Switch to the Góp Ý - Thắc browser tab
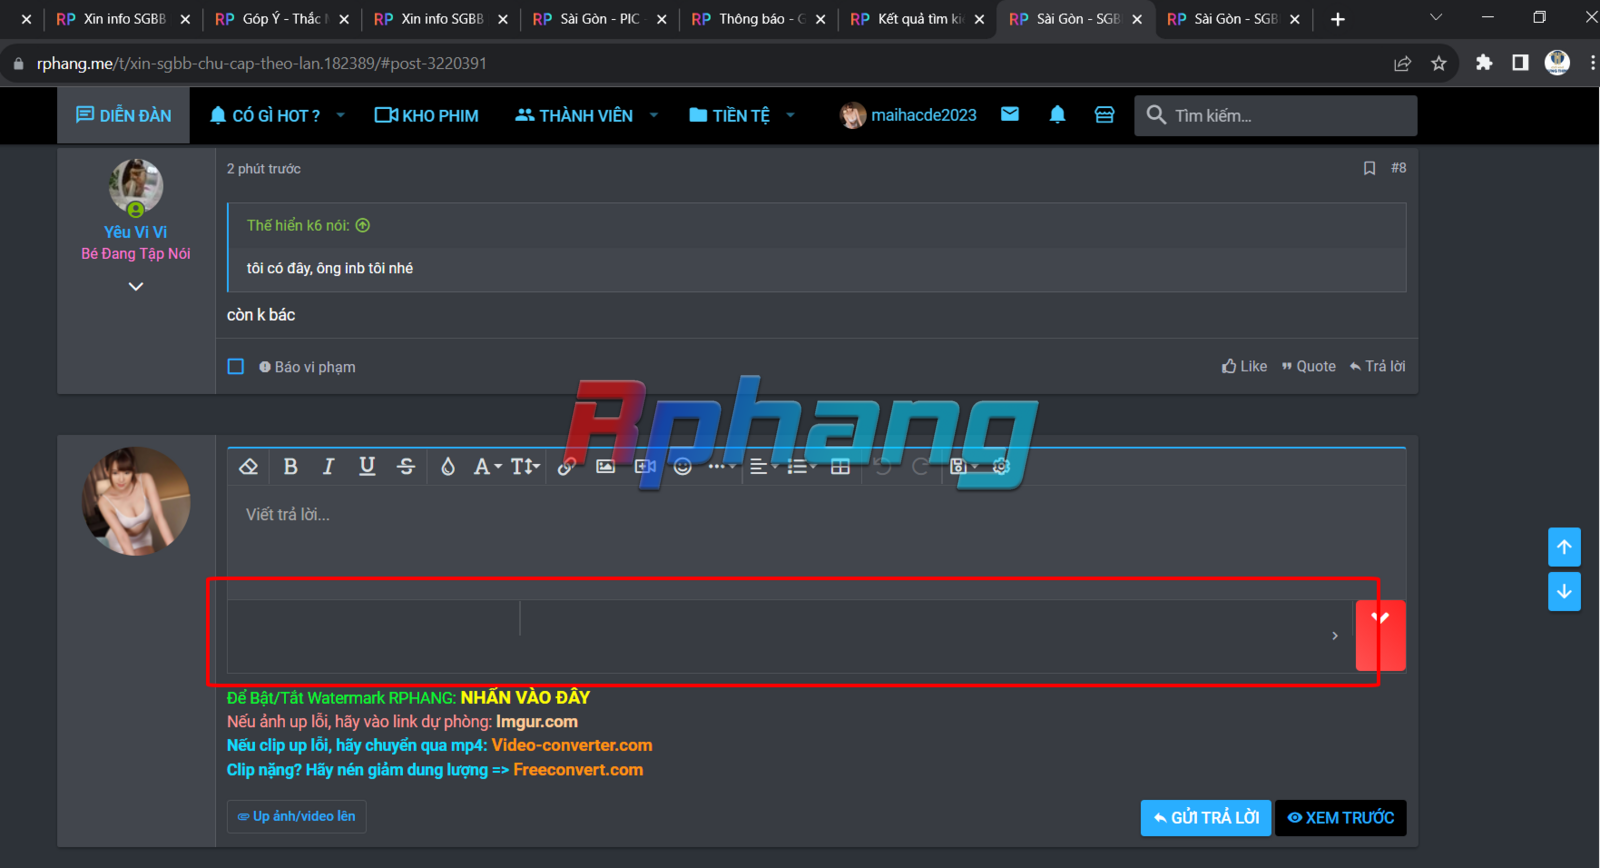 pos(281,19)
